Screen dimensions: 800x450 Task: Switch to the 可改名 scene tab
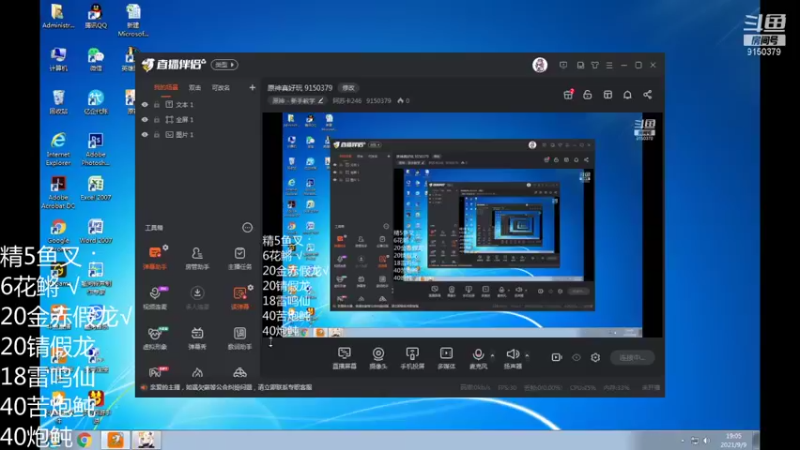coord(220,88)
